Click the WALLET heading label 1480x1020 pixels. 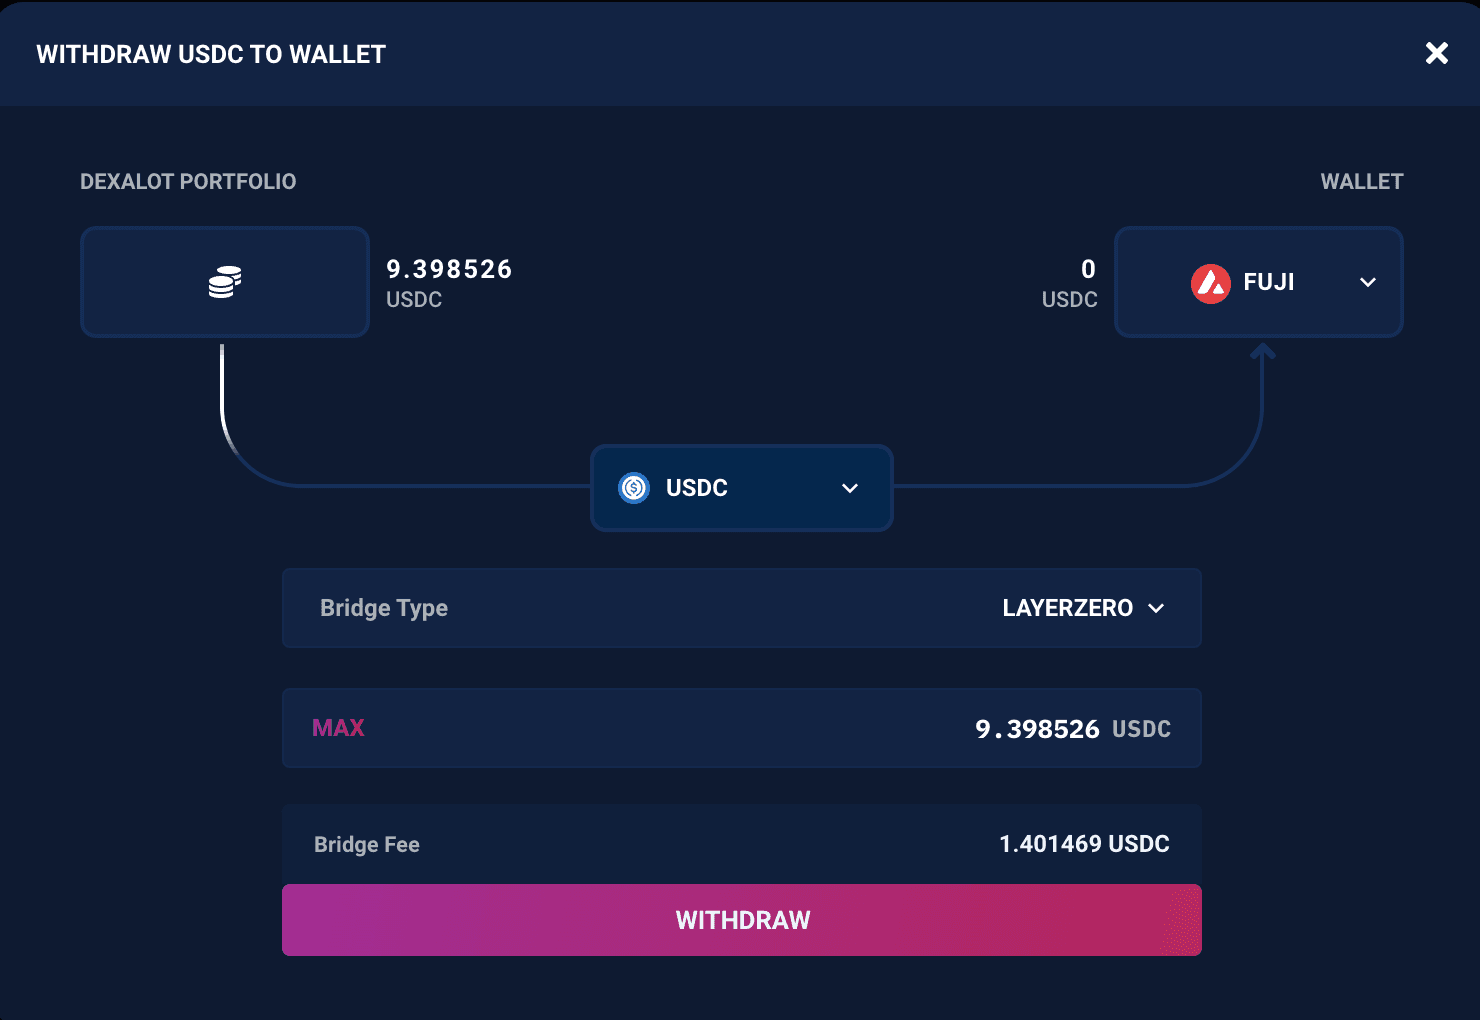coord(1361,182)
